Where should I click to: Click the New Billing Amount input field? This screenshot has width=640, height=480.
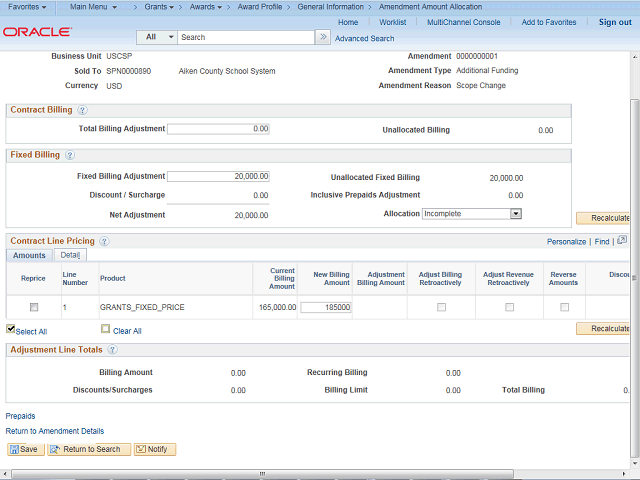pyautogui.click(x=326, y=307)
